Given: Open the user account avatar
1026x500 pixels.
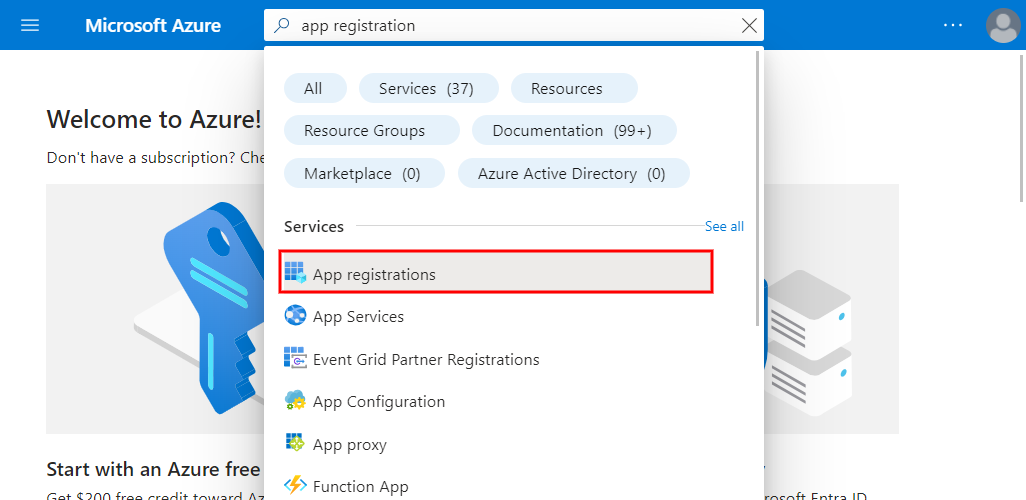Looking at the screenshot, I should 1002,26.
